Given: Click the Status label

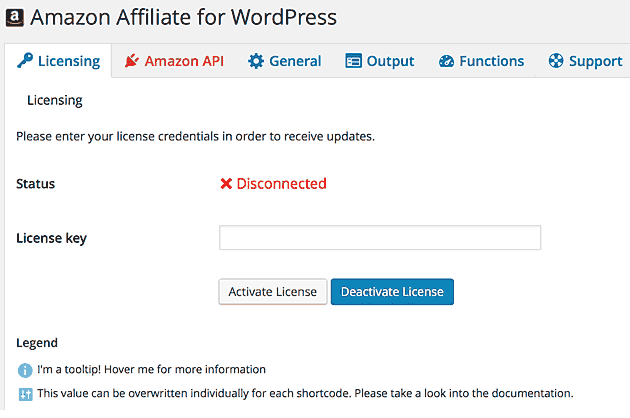Looking at the screenshot, I should [x=35, y=184].
